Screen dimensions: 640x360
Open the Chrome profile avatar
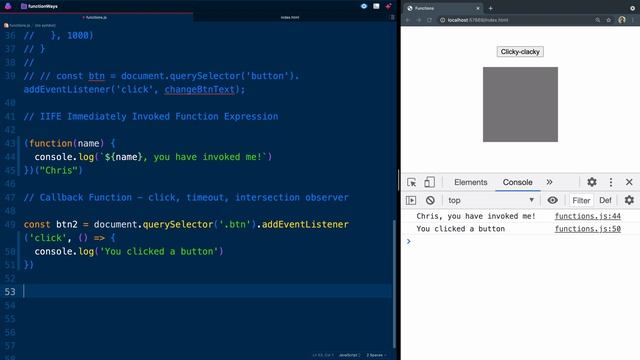[622, 20]
